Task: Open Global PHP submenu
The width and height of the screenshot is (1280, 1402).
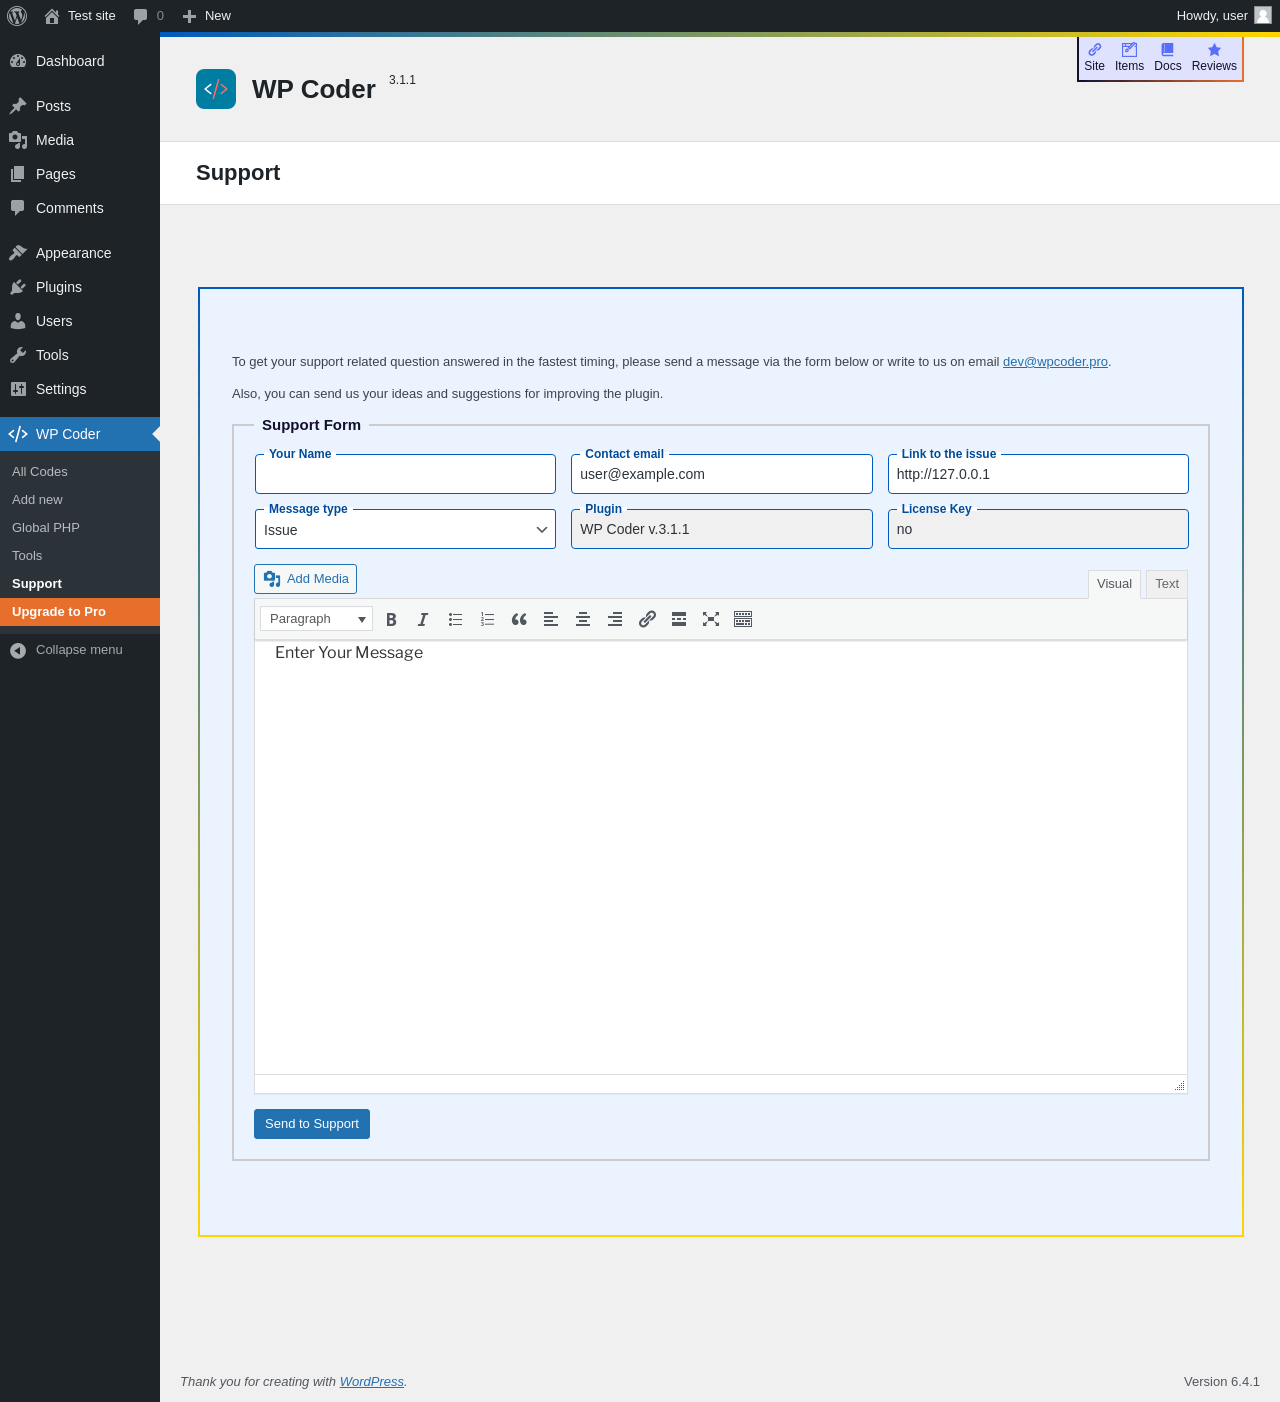Action: point(80,528)
